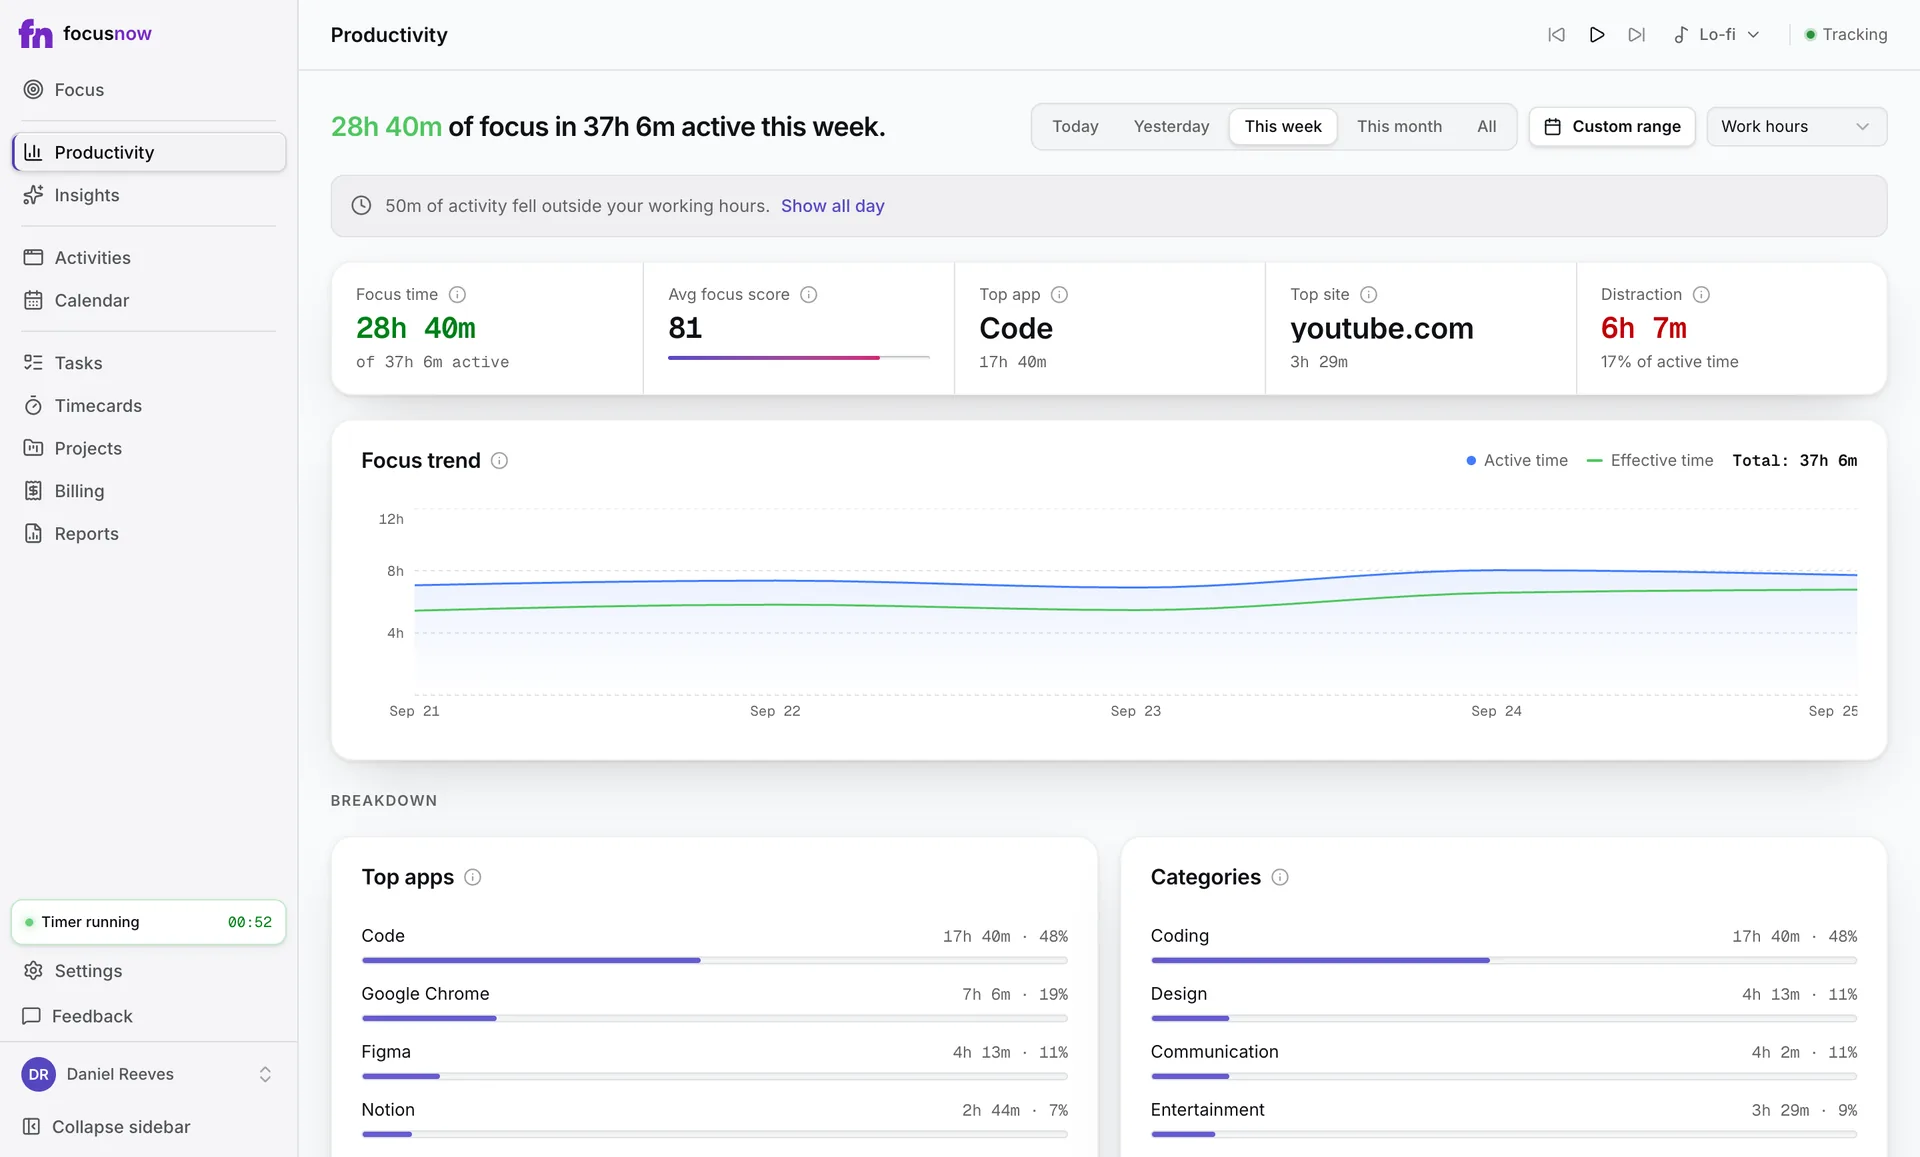Select the Today range tab

1075,127
